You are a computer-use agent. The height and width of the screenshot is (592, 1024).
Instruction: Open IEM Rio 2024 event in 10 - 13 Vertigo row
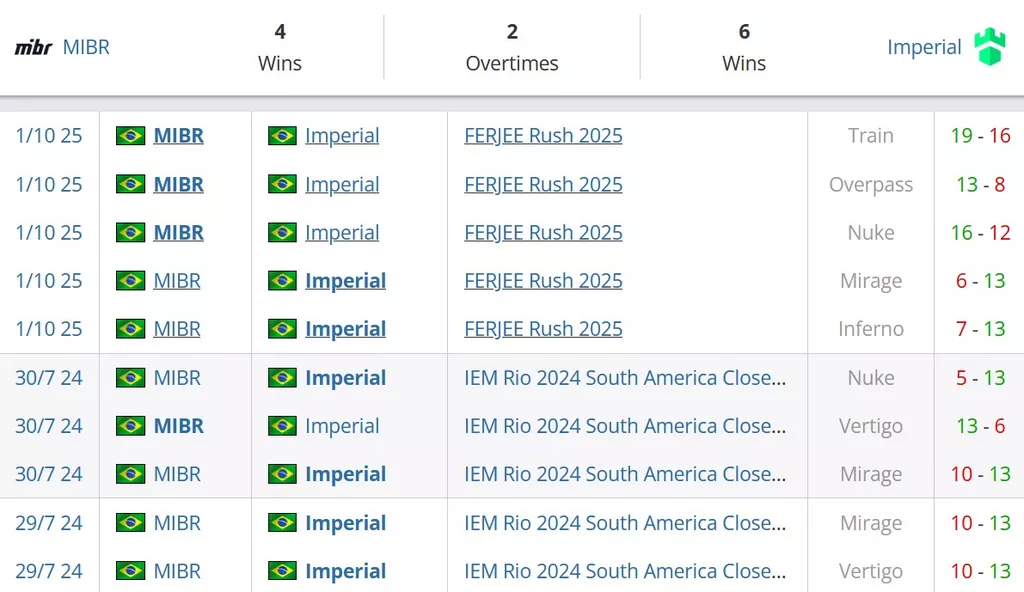[x=625, y=571]
